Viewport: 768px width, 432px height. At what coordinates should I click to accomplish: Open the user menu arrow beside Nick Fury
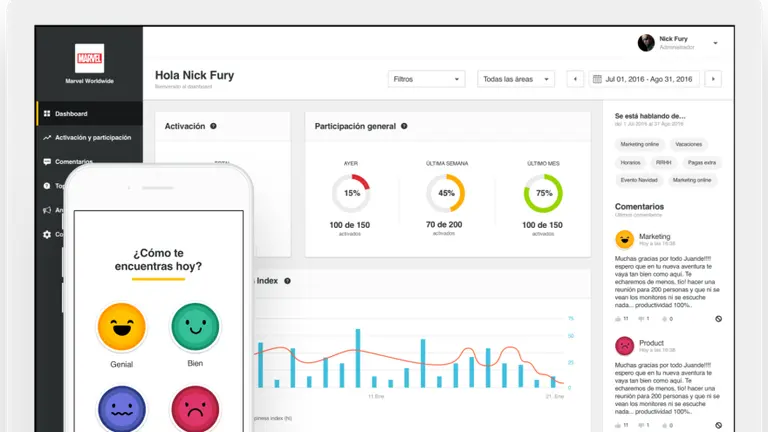click(715, 43)
